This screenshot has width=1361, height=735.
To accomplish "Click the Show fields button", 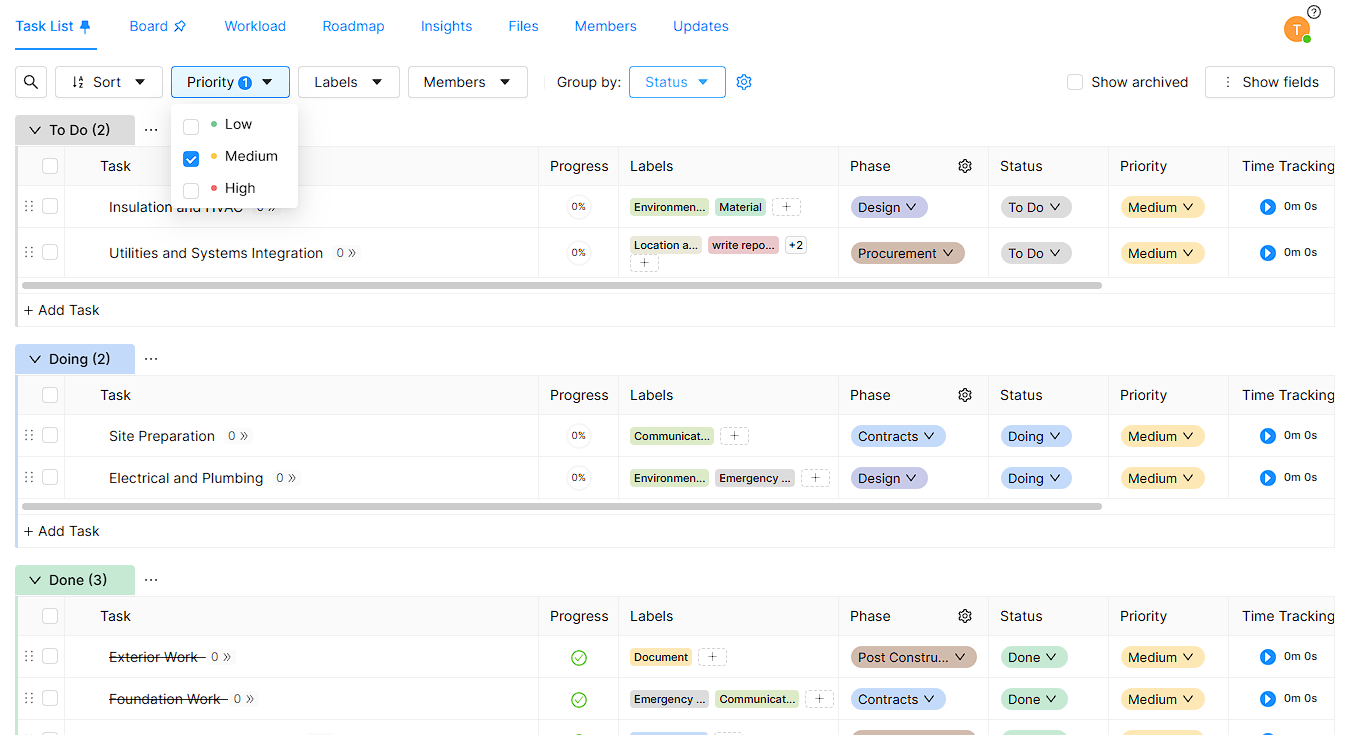I will pos(1269,82).
